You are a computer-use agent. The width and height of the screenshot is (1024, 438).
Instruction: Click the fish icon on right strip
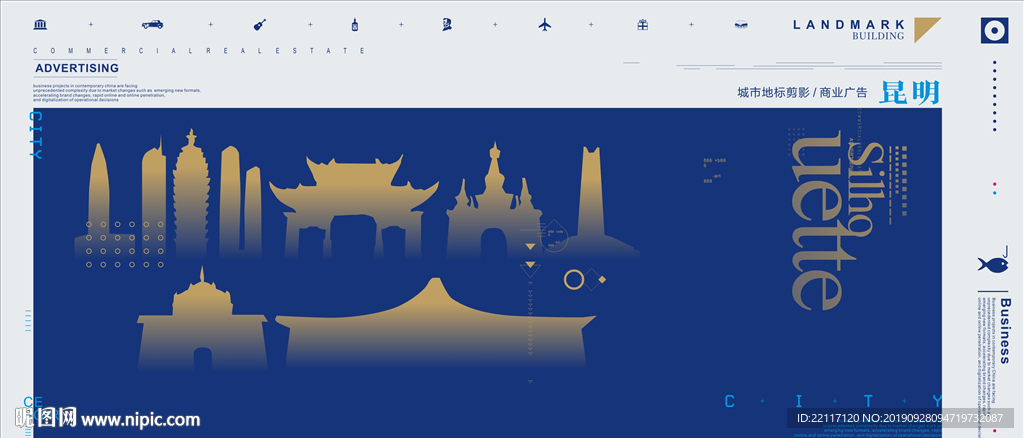[x=992, y=264]
